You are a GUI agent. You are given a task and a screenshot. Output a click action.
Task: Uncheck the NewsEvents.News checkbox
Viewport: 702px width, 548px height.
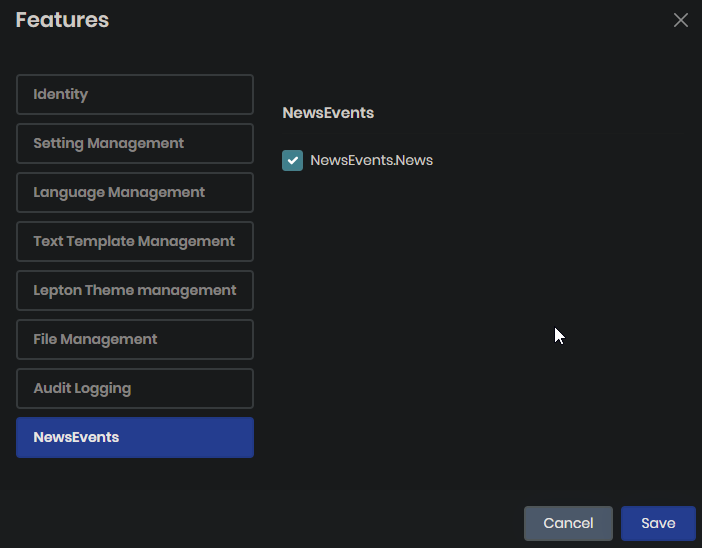(292, 160)
